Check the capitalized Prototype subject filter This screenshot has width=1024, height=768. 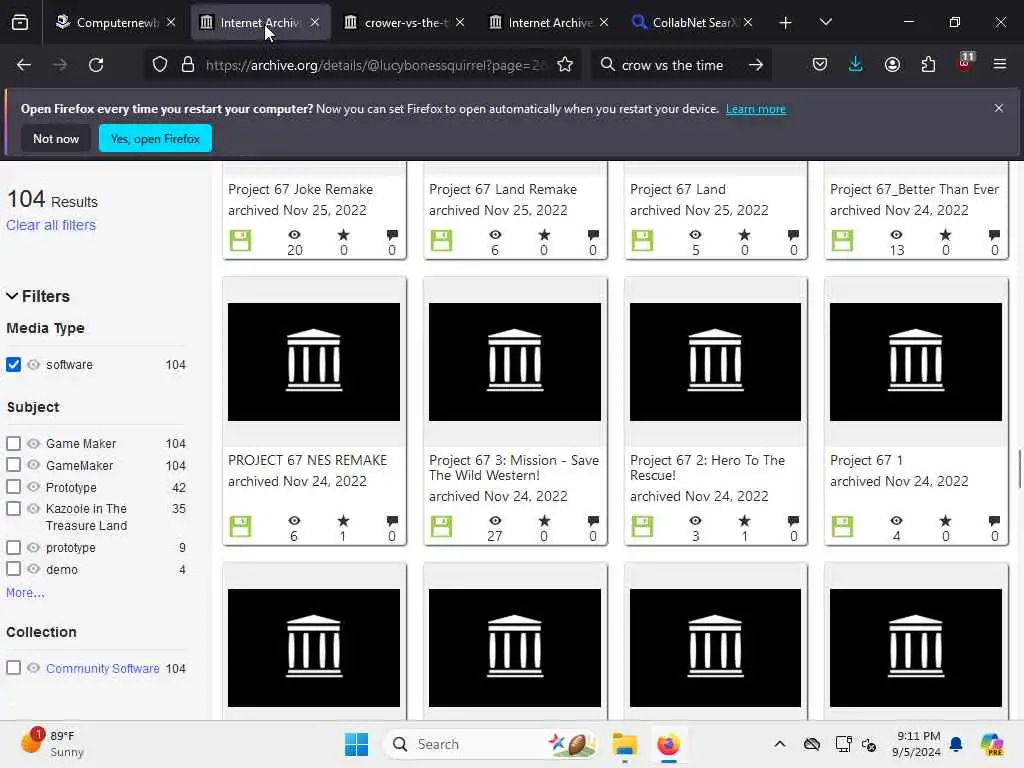(x=14, y=487)
